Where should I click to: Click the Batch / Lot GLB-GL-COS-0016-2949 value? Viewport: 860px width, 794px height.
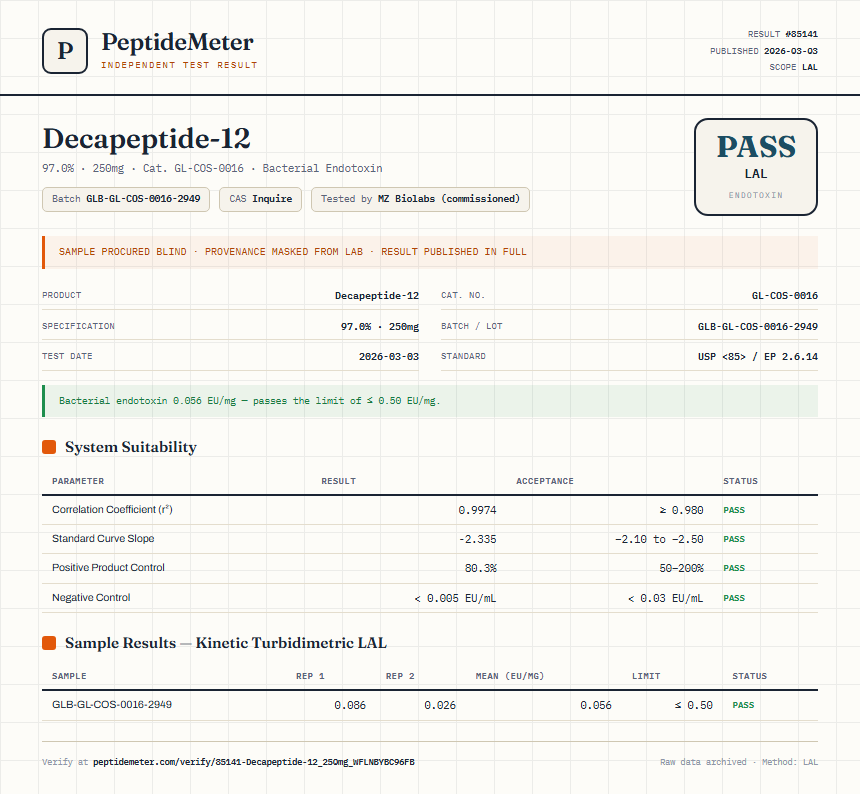click(757, 326)
